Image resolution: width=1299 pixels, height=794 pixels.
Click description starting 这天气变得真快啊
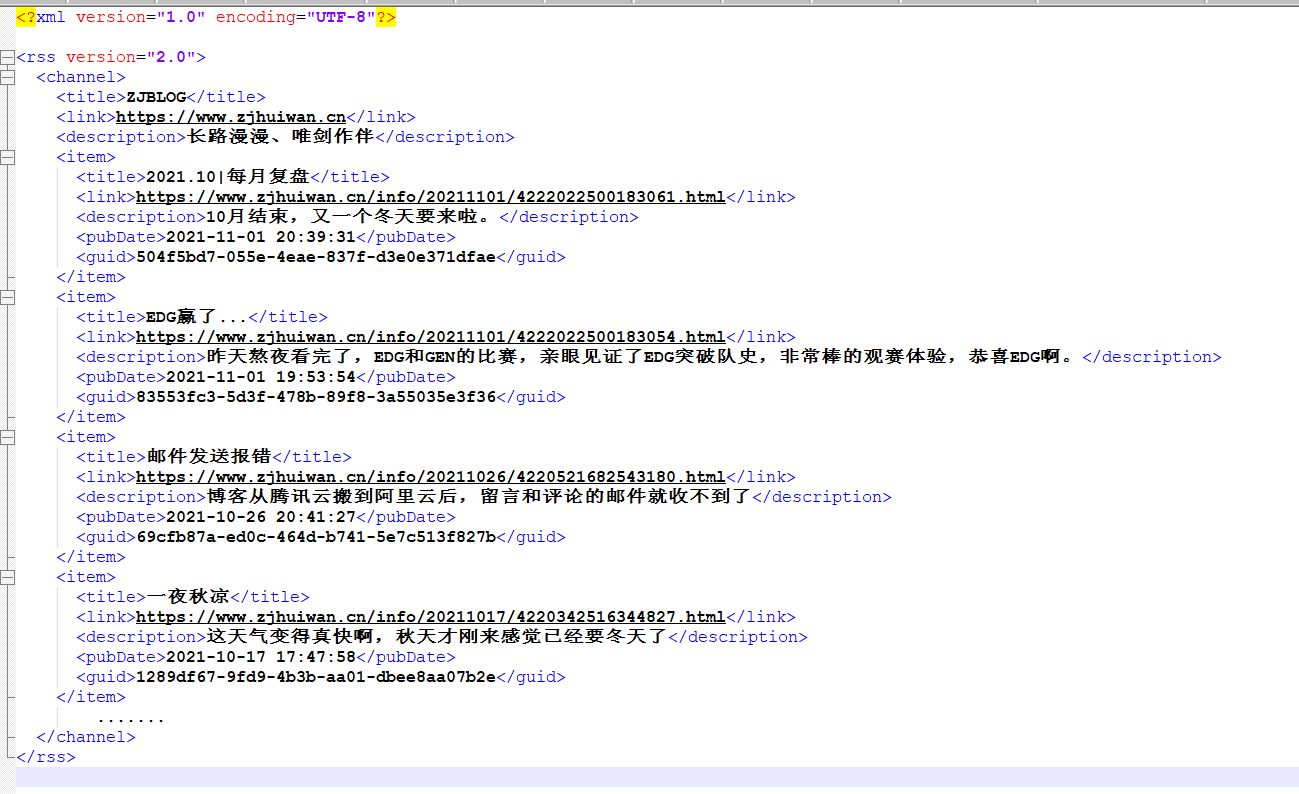436,637
